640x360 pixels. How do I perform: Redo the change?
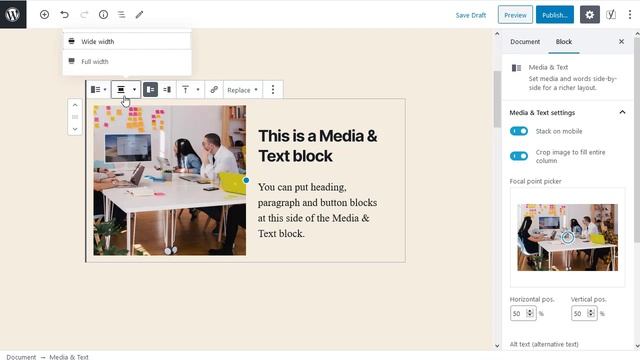[x=84, y=15]
